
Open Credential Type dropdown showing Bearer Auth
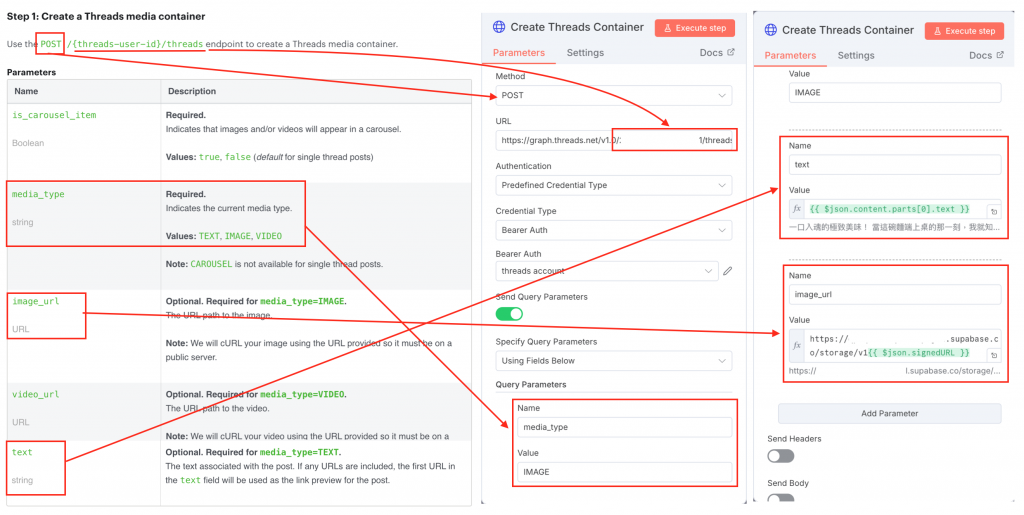point(613,230)
